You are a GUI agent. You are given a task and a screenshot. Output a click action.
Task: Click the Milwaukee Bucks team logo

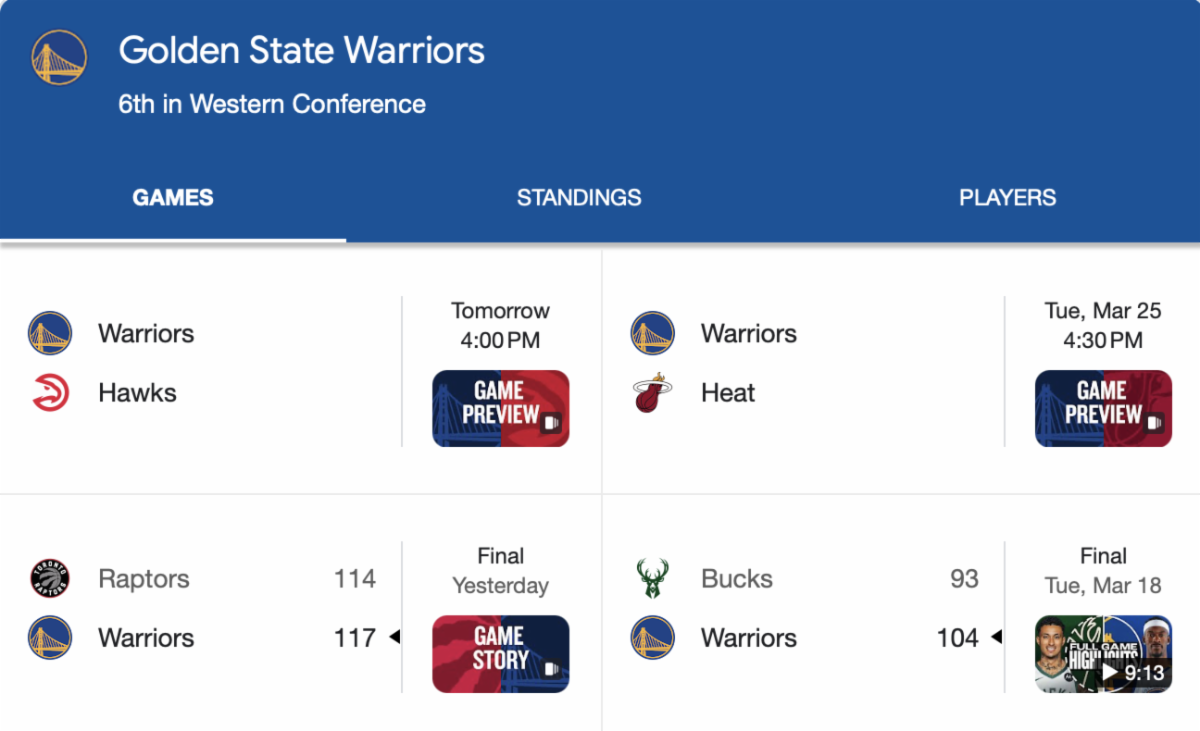[x=652, y=579]
